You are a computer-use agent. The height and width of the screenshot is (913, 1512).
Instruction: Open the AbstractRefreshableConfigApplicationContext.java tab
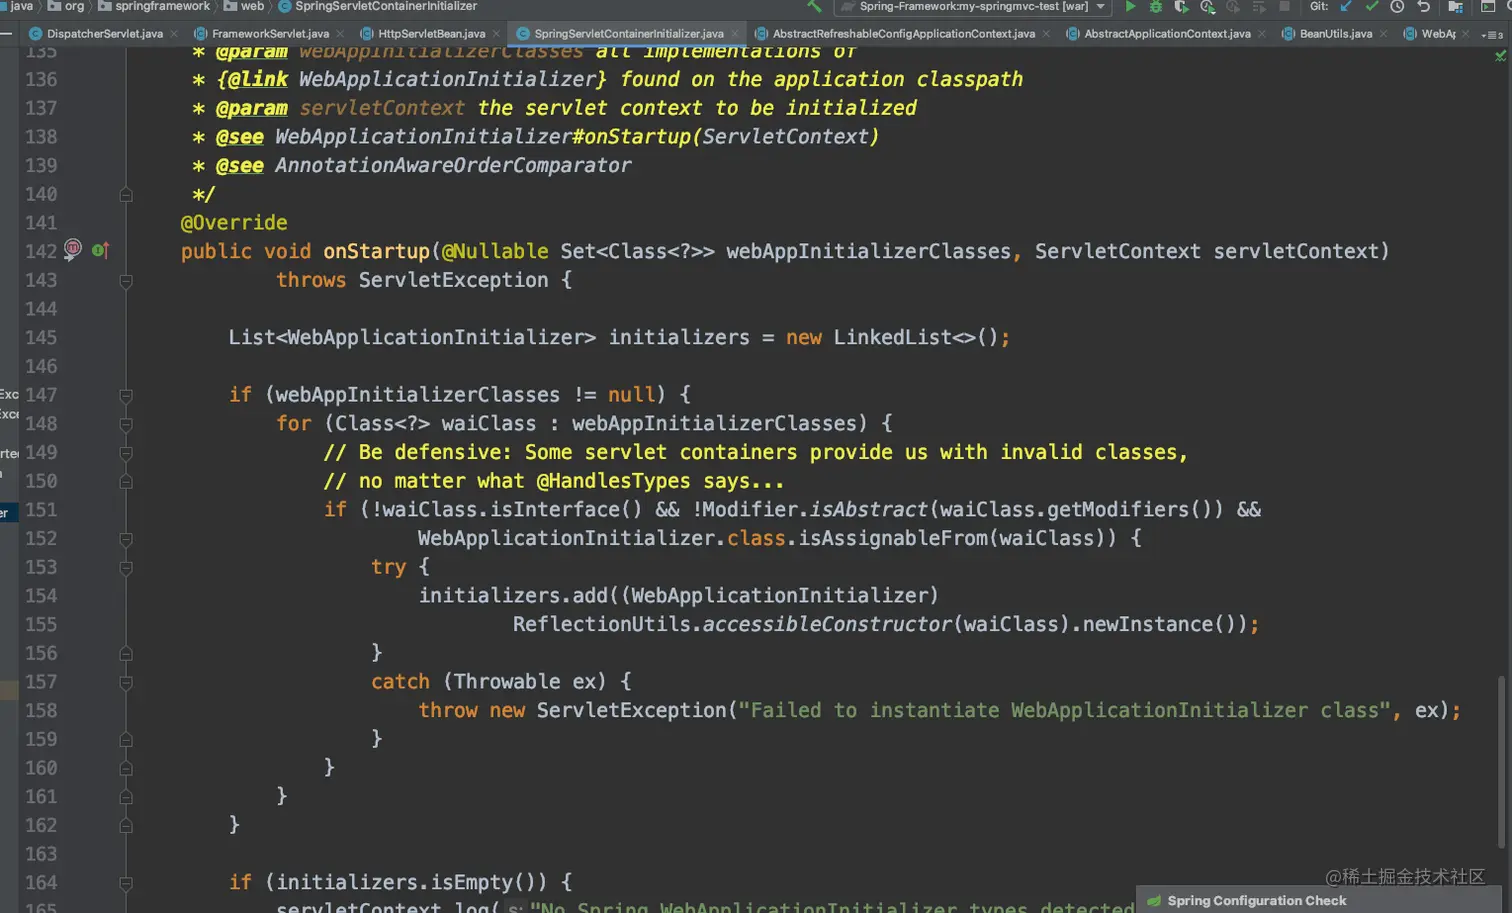pyautogui.click(x=903, y=34)
